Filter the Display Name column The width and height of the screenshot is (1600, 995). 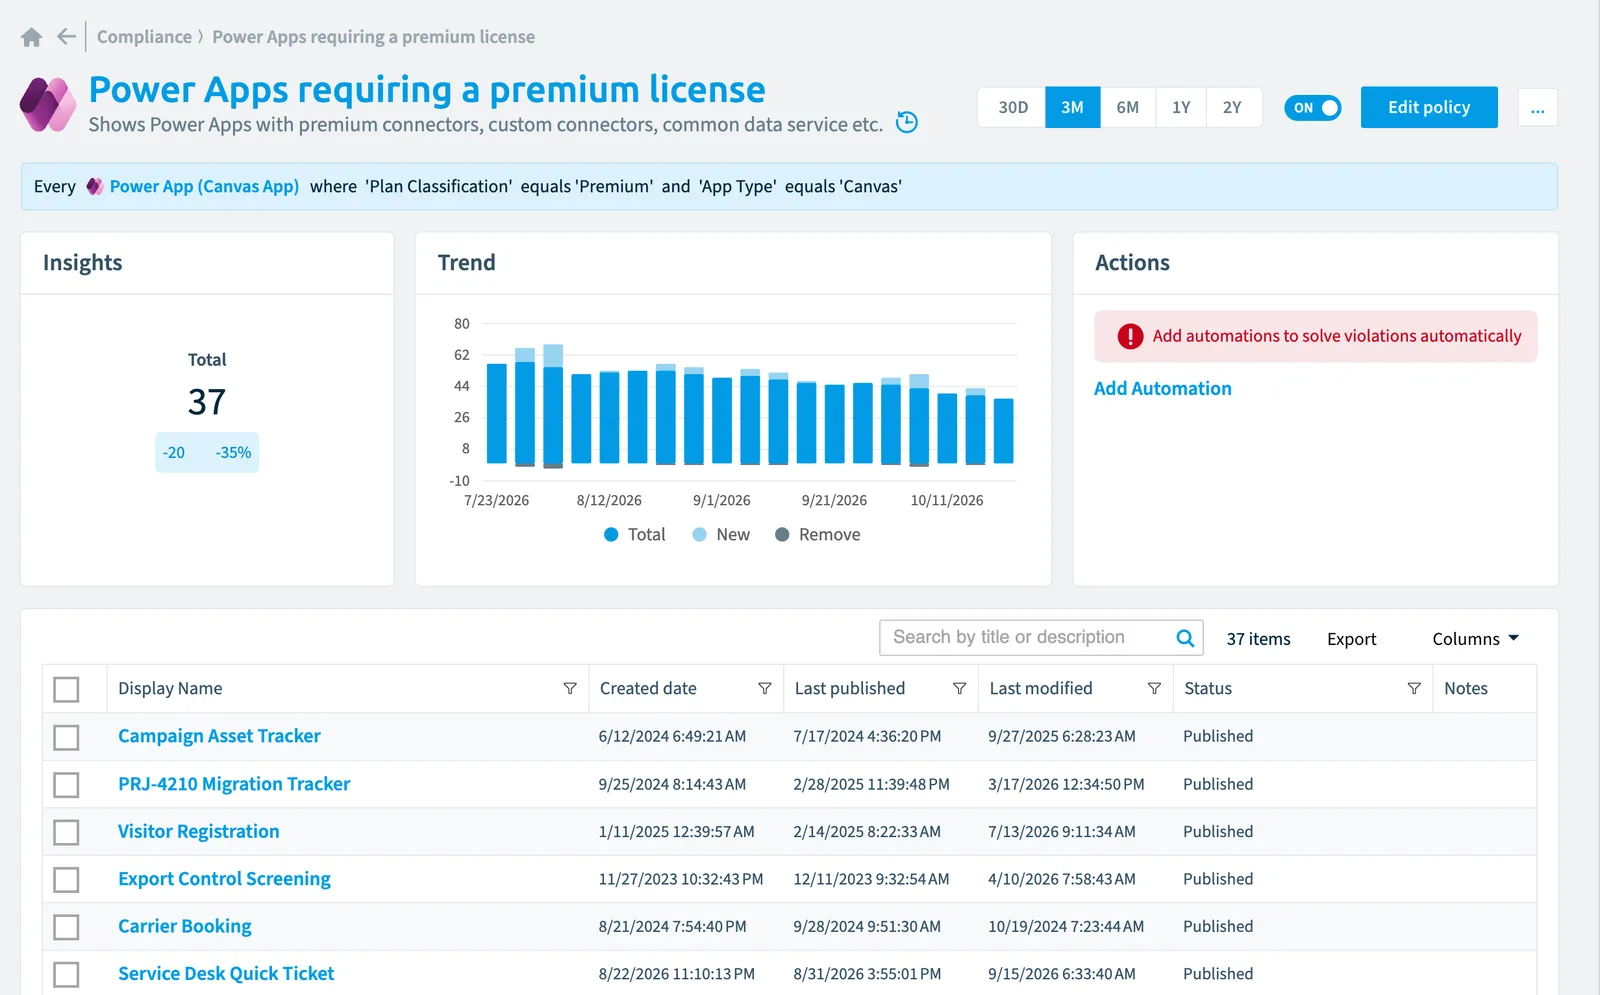(x=570, y=688)
